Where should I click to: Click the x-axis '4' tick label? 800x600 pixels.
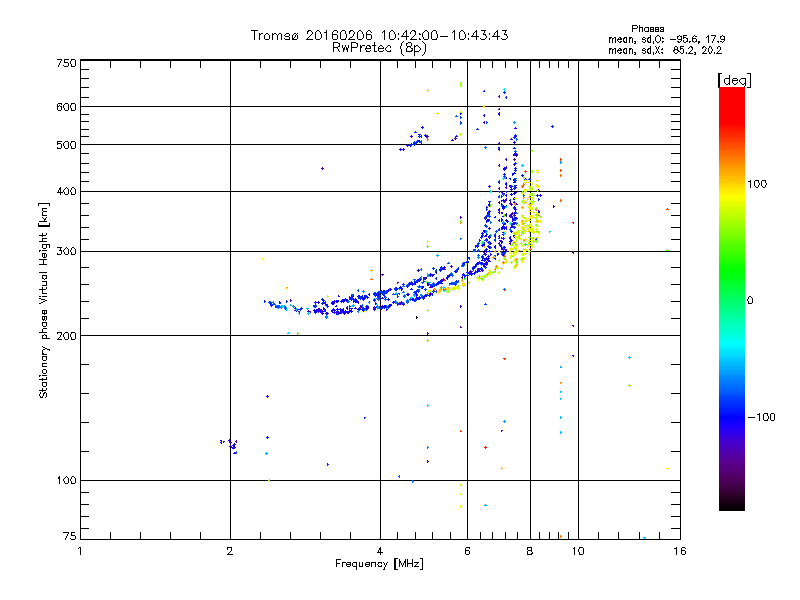tap(380, 552)
